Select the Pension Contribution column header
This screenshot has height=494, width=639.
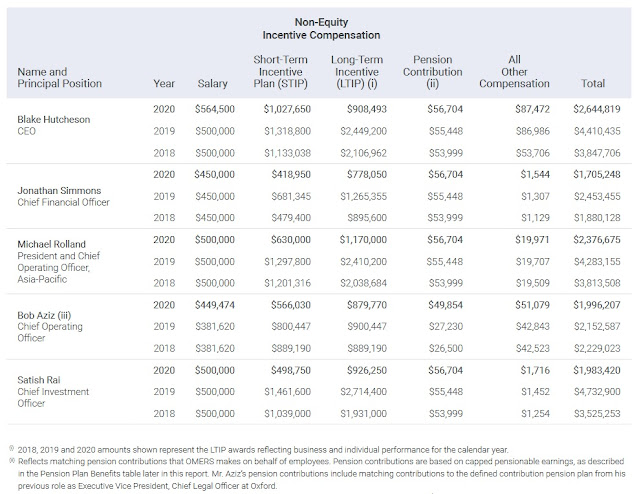click(x=432, y=72)
